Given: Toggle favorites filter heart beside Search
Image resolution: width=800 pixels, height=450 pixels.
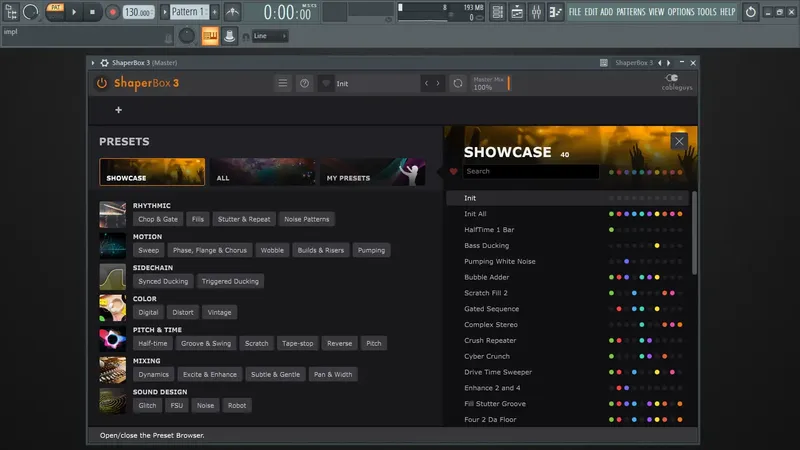Looking at the screenshot, I should [x=454, y=171].
